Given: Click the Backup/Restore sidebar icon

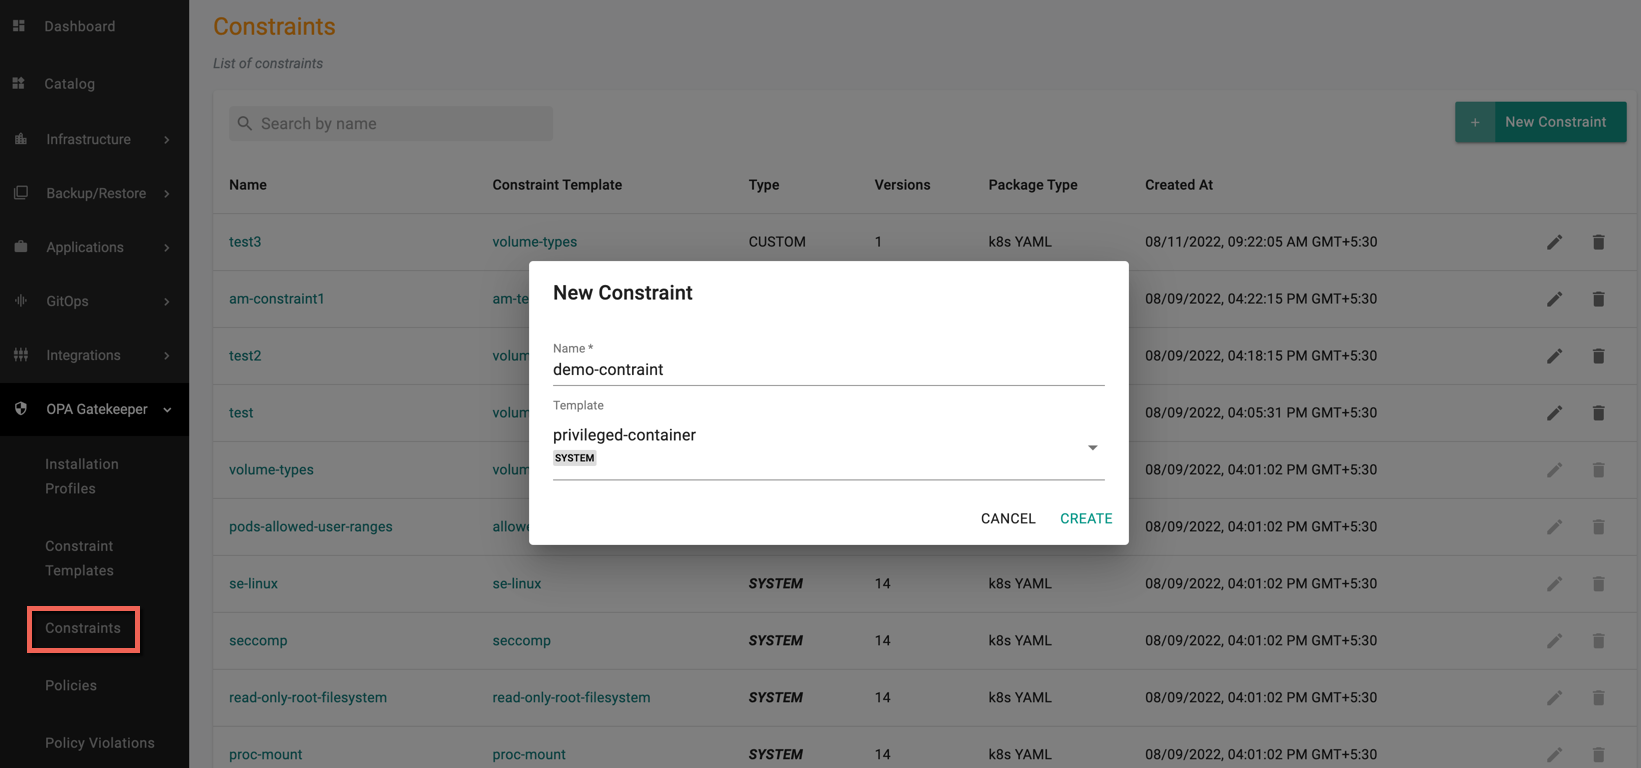Looking at the screenshot, I should click(x=21, y=193).
